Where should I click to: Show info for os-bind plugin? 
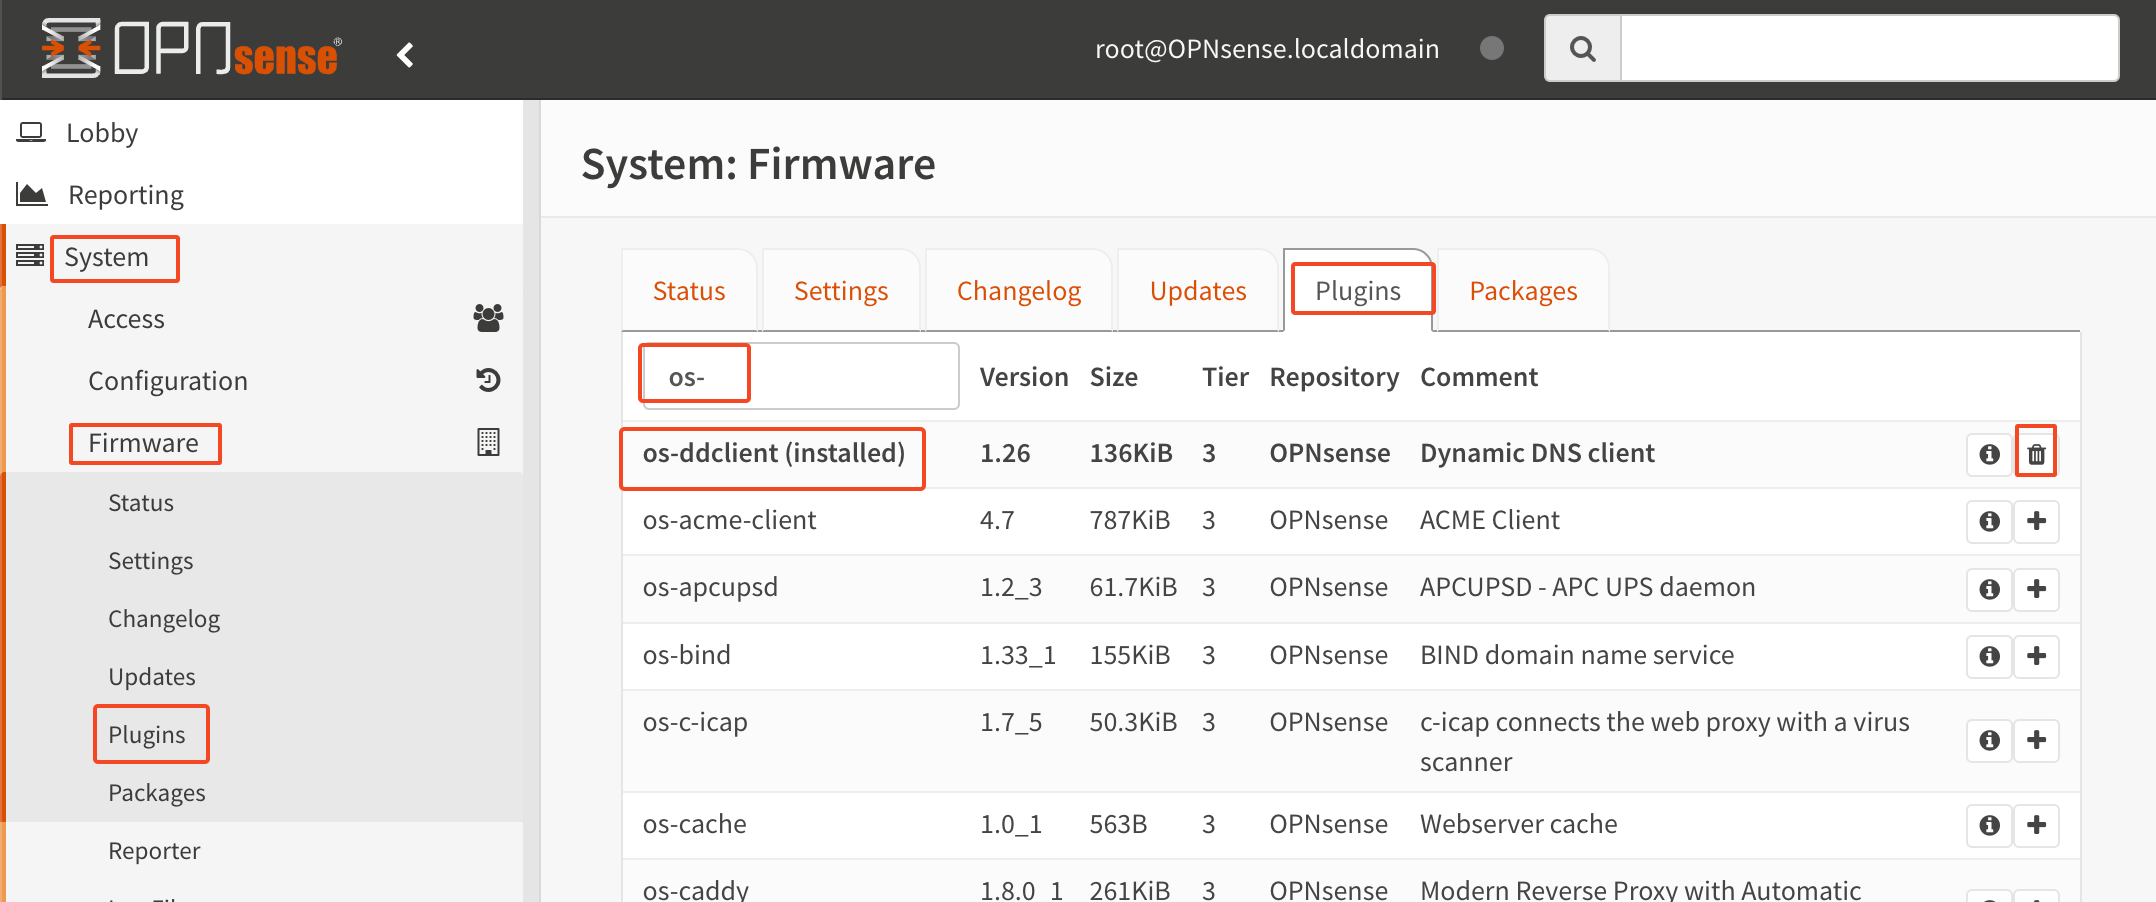pyautogui.click(x=1989, y=656)
